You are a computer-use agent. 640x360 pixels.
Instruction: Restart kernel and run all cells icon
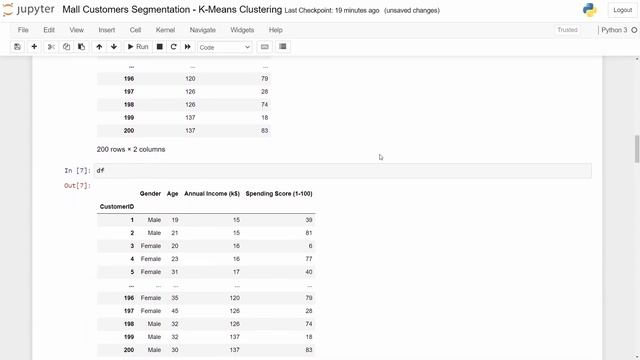point(187,47)
